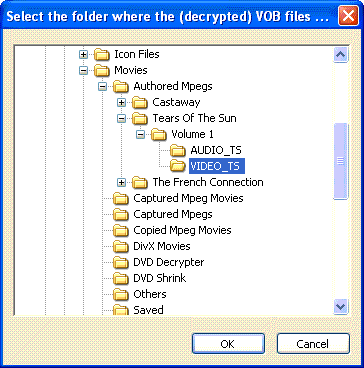Viewport: 364px width, 368px height.
Task: Collapse the Movies tree node
Action: [x=83, y=70]
